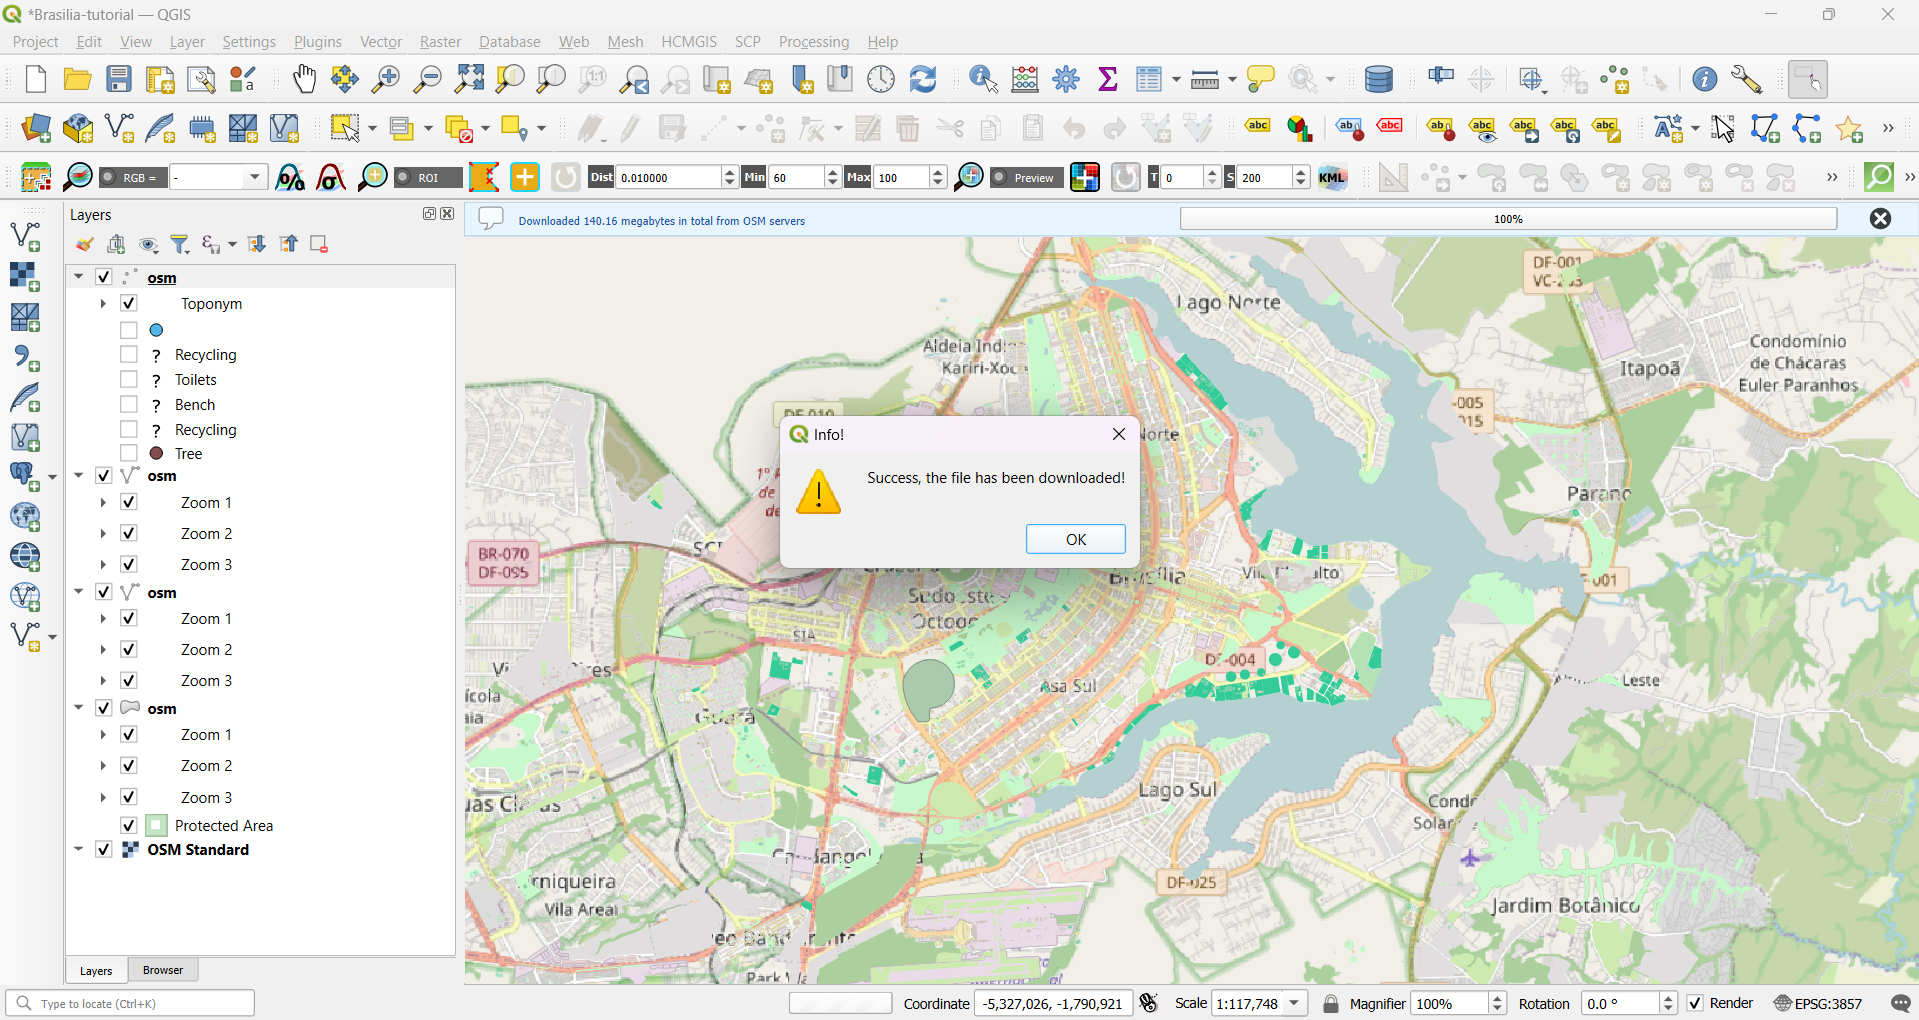Click the 100% download progress bar
Viewport: 1919px width, 1020px height.
1508,219
